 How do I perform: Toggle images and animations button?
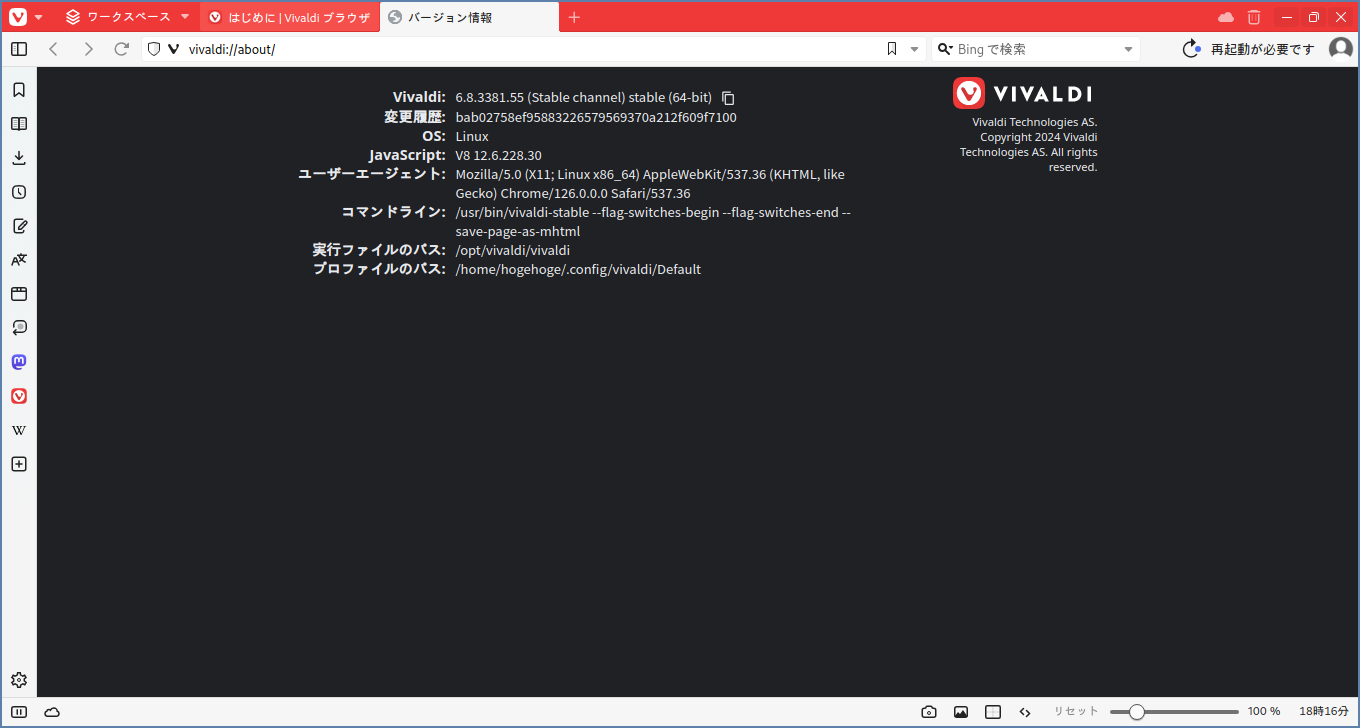(961, 712)
